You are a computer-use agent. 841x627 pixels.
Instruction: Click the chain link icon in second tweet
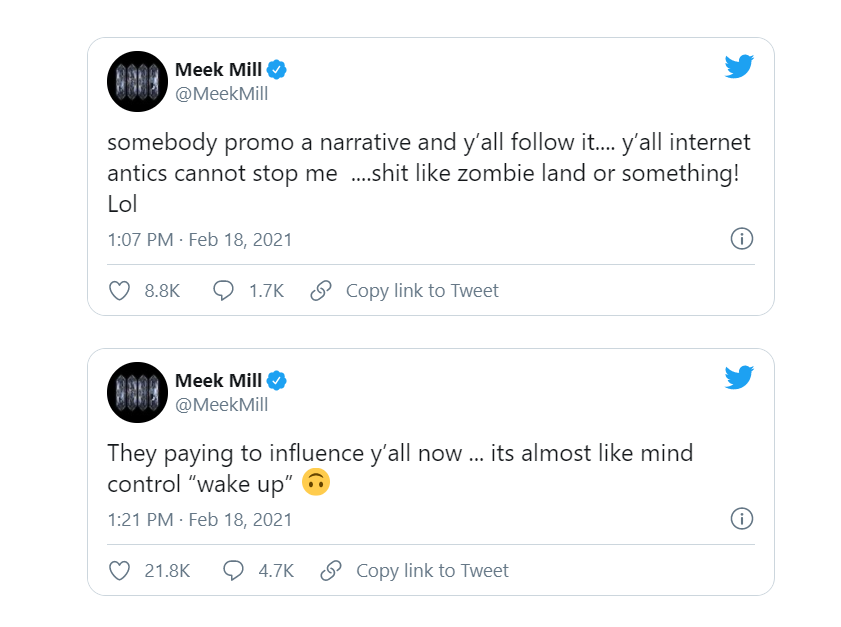[331, 571]
